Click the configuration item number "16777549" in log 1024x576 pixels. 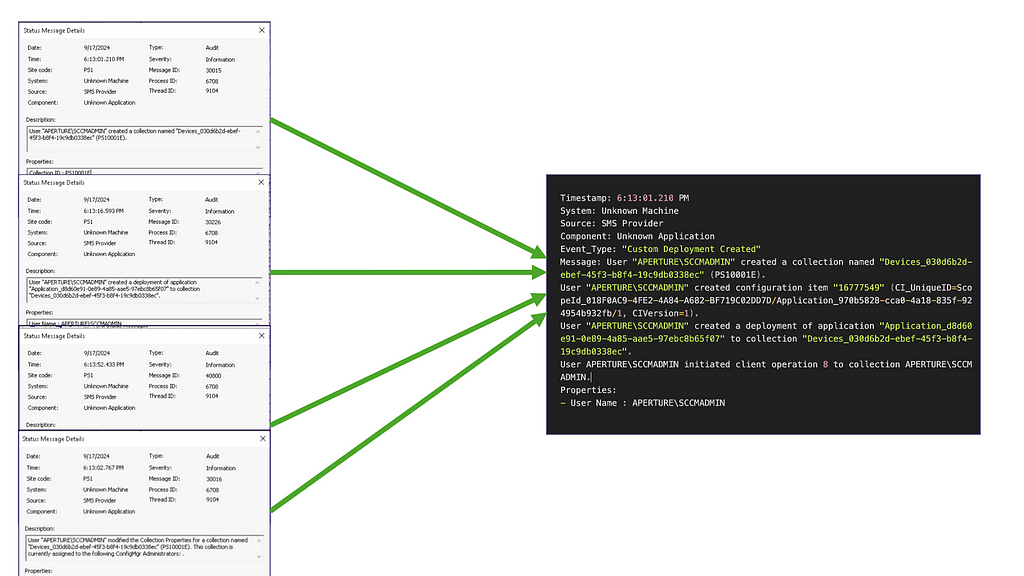[858, 287]
